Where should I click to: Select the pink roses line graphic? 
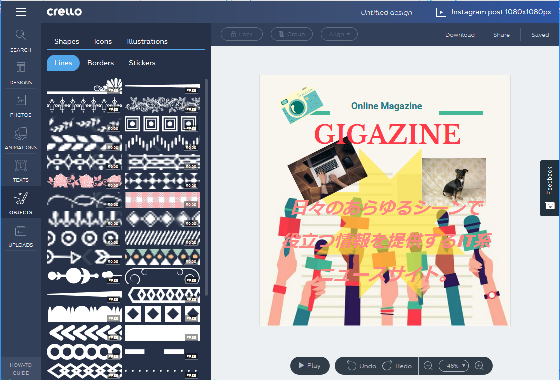[x=84, y=181]
